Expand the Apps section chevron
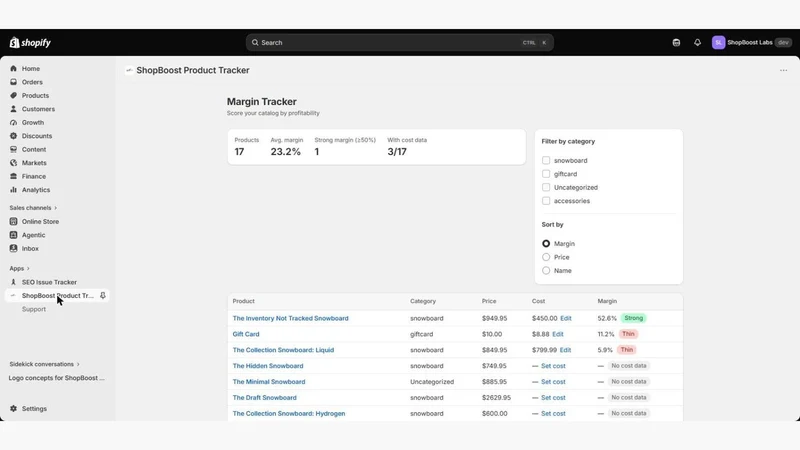800x450 pixels. pos(28,268)
